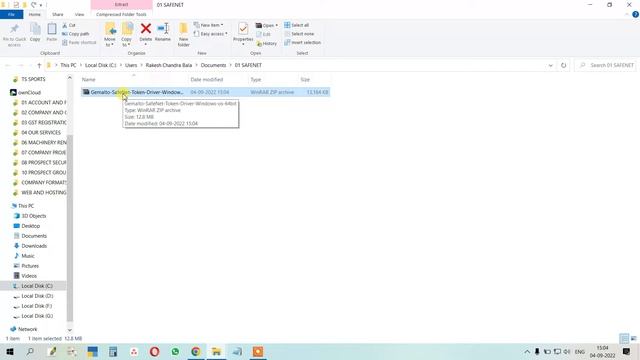Open 04 OUR SERVICES folder in sidebar

click(x=40, y=133)
